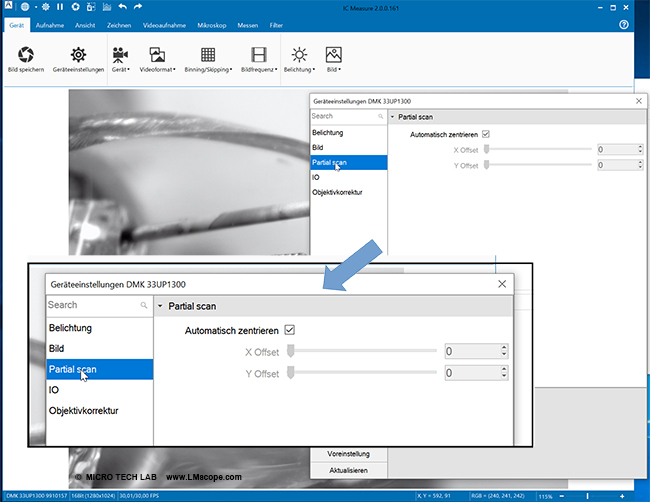The width and height of the screenshot is (650, 502).
Task: Click the undo arrow in the title bar
Action: (x=121, y=7)
